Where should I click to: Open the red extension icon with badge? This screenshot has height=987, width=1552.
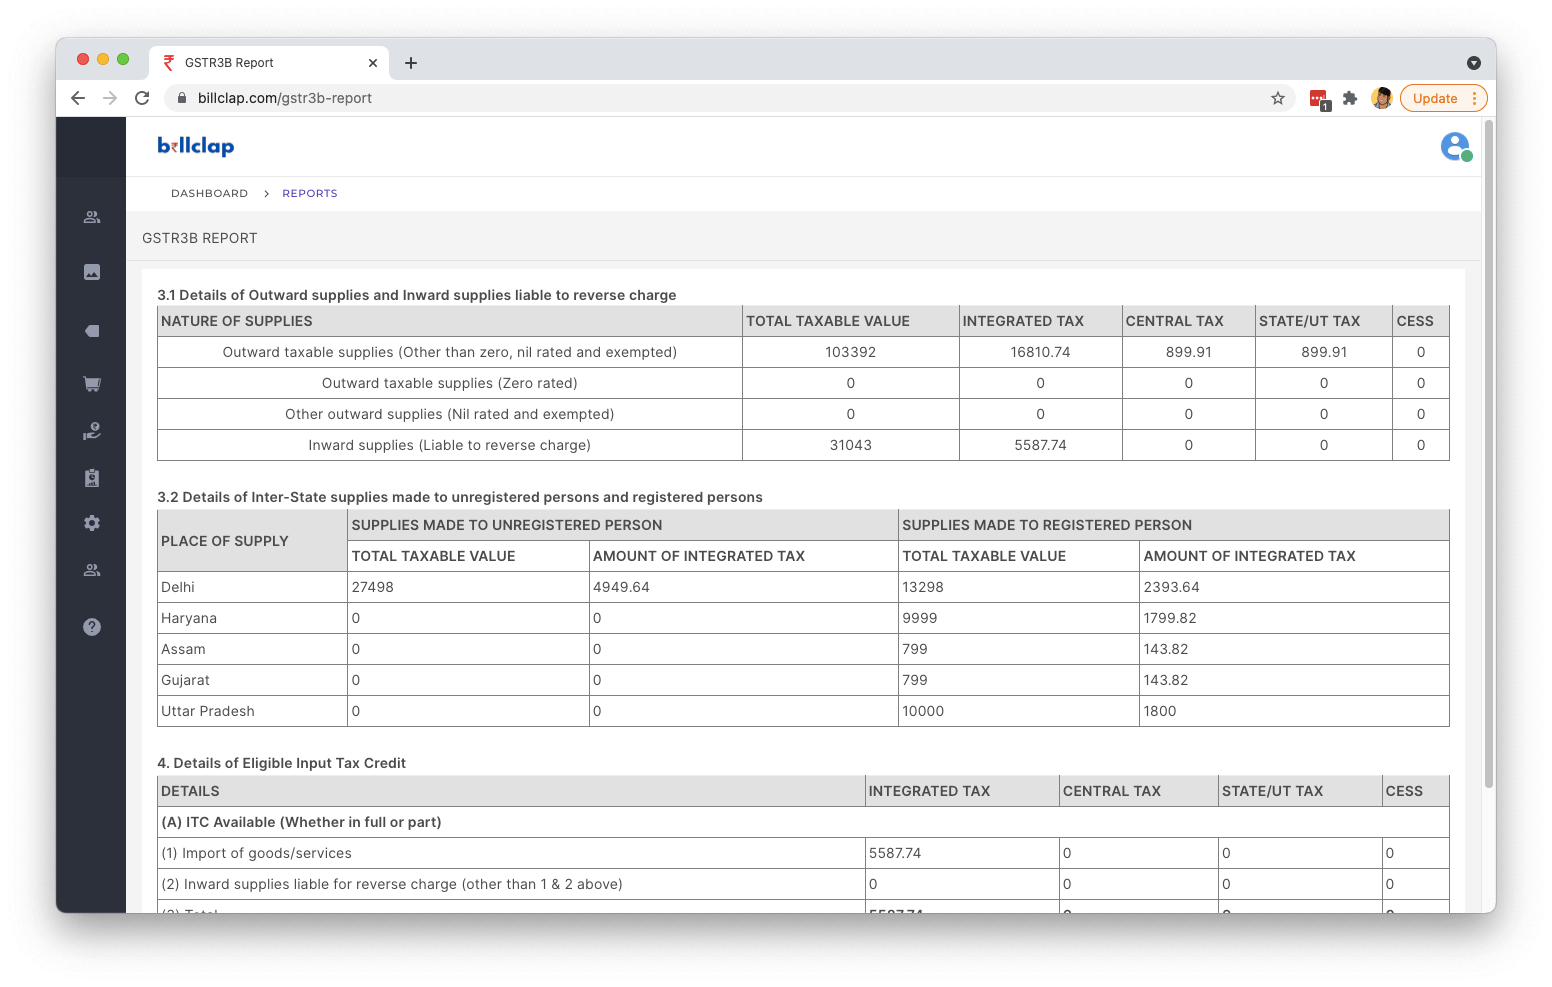(1320, 99)
